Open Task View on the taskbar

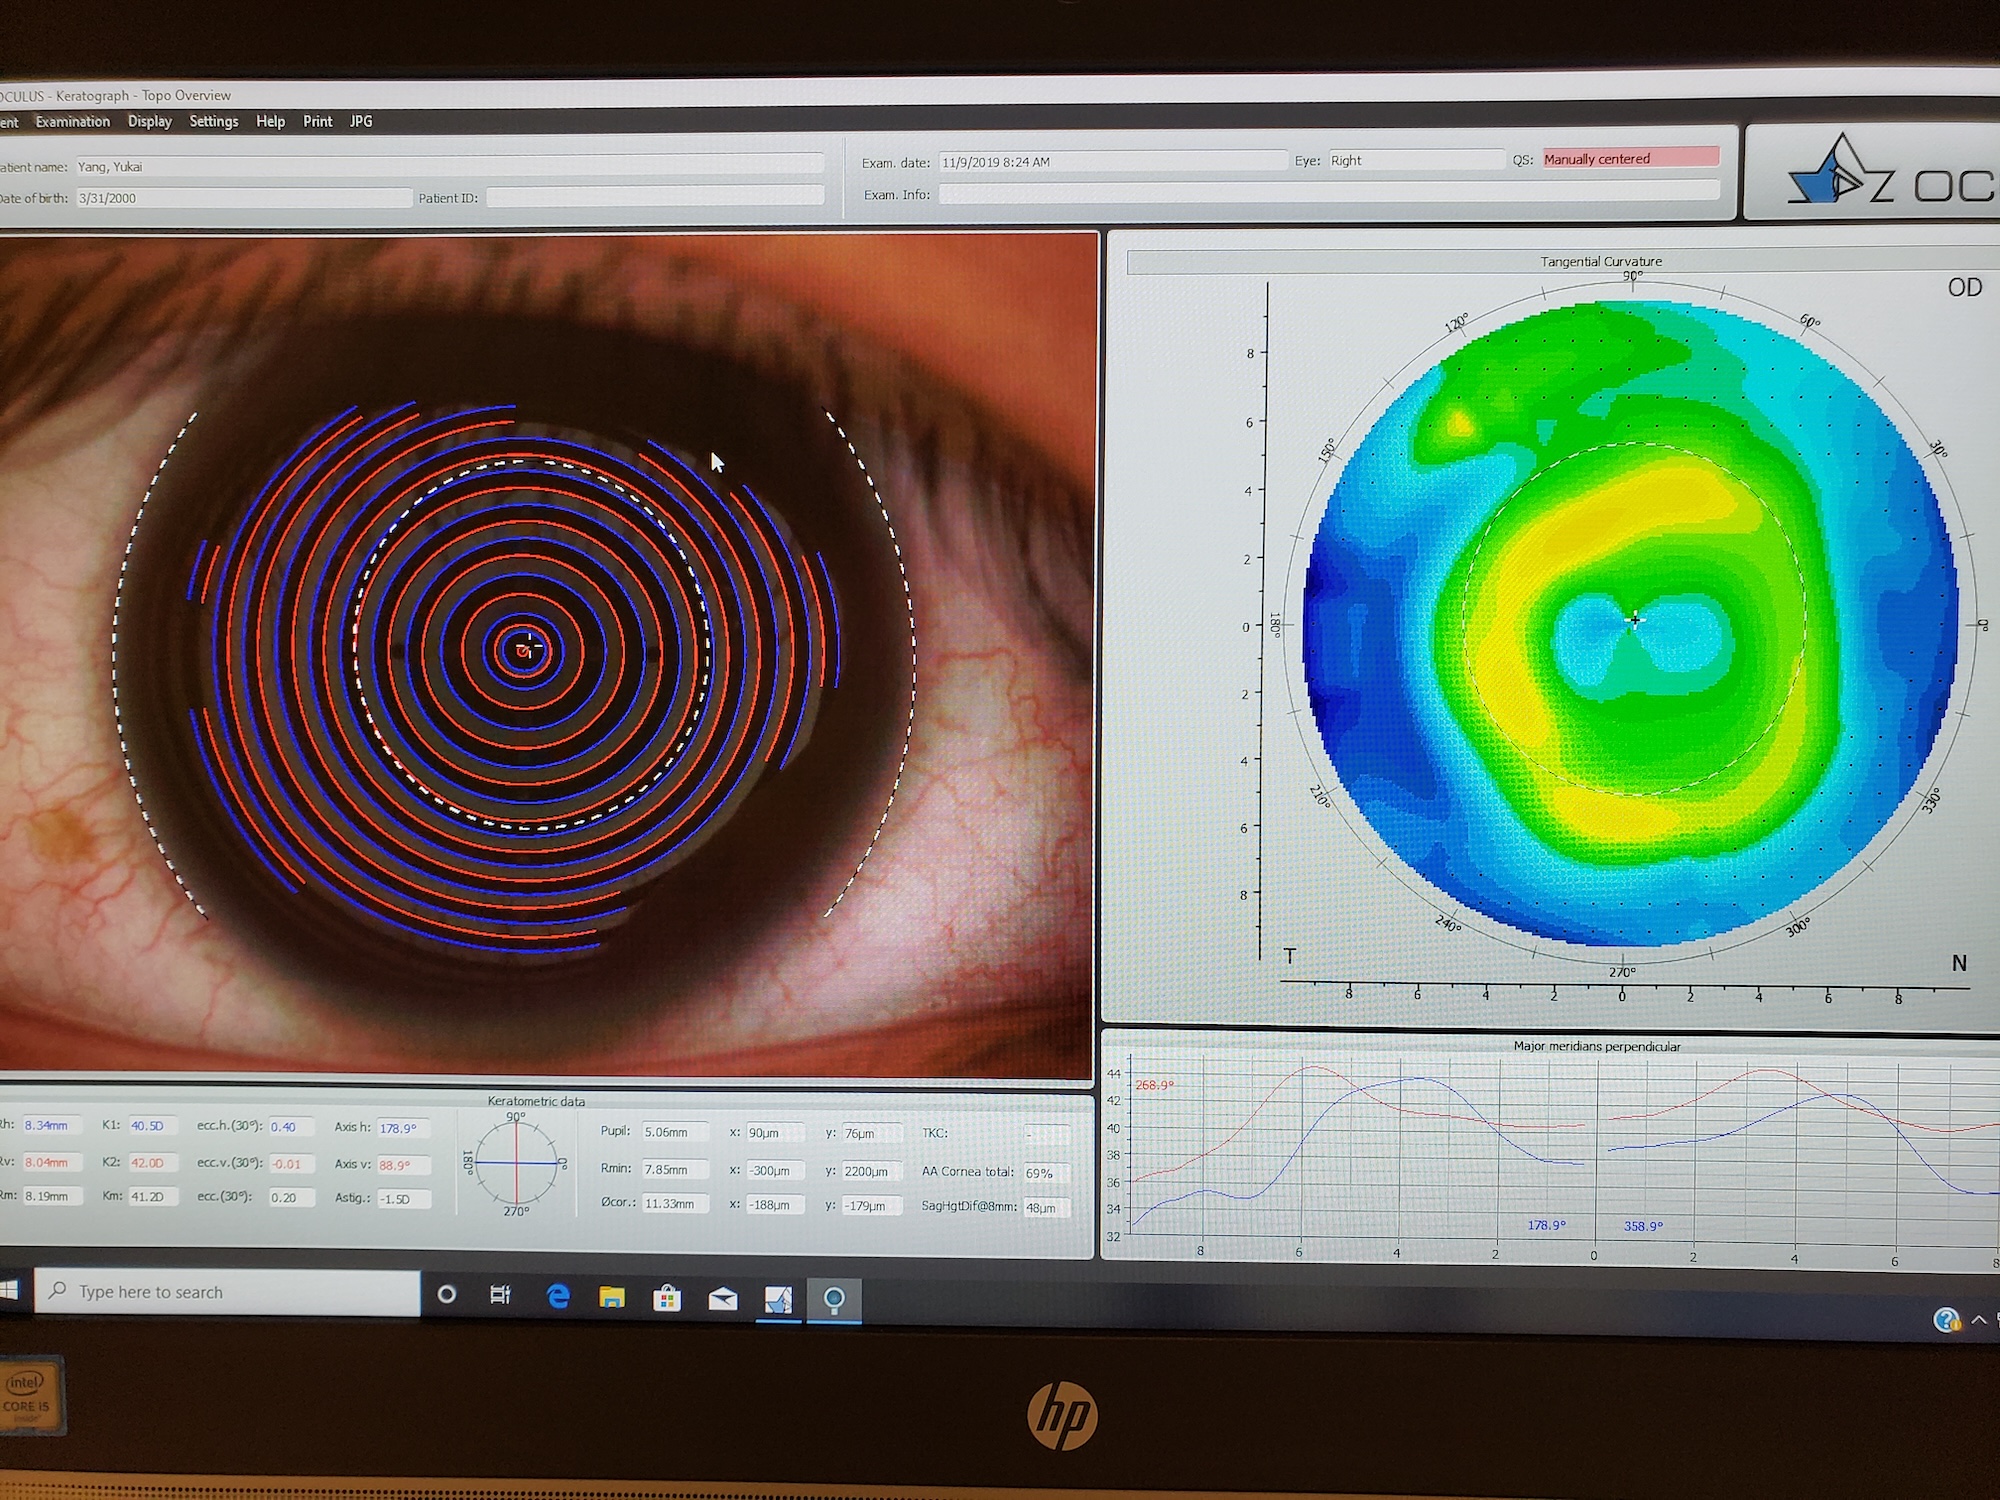click(x=502, y=1296)
